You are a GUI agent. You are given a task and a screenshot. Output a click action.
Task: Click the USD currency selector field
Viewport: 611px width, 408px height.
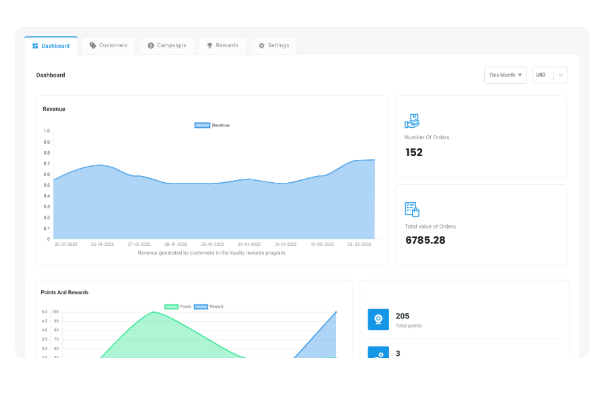[x=550, y=75]
